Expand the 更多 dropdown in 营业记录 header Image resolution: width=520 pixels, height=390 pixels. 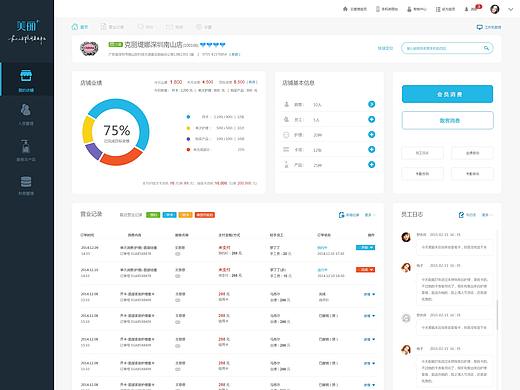point(369,215)
